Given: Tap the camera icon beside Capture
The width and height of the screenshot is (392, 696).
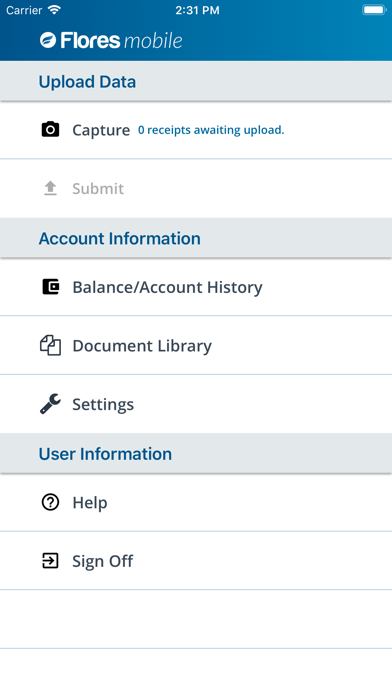Looking at the screenshot, I should tap(50, 130).
